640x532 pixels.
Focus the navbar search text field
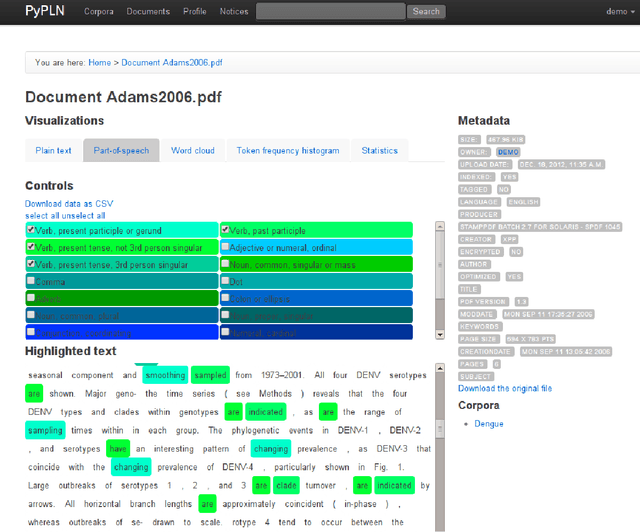(330, 12)
